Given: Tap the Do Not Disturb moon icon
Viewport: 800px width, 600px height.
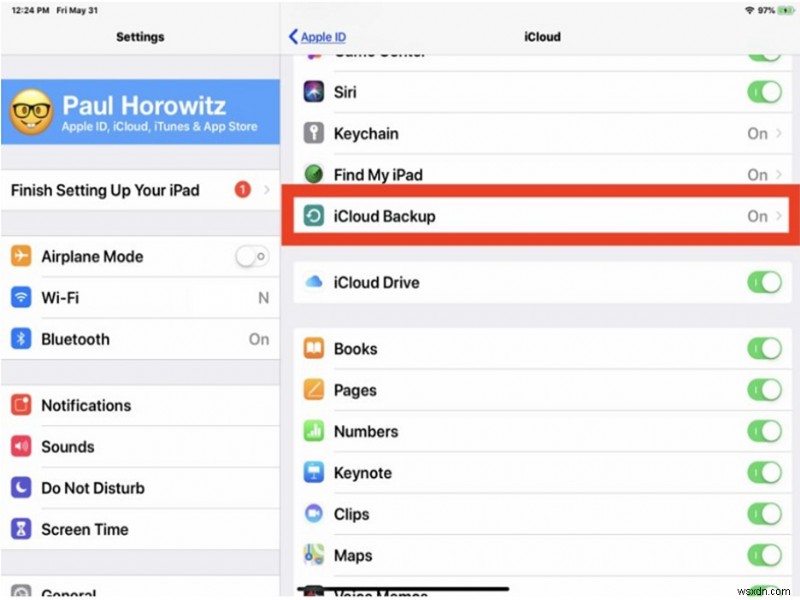Looking at the screenshot, I should tap(21, 488).
